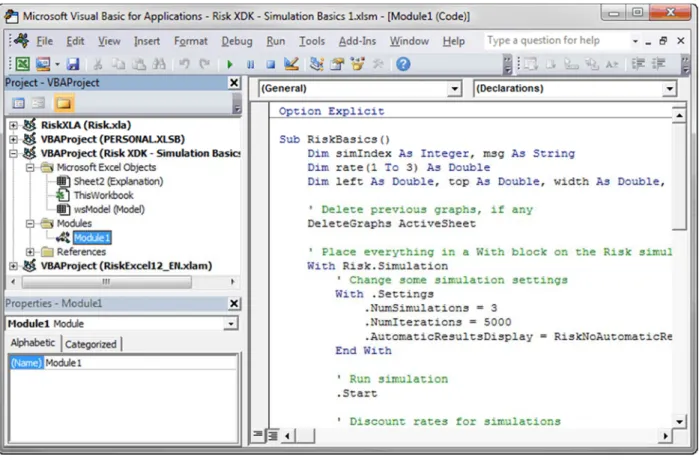Switch to Full Module View button
This screenshot has height=460, width=699.
(272, 435)
